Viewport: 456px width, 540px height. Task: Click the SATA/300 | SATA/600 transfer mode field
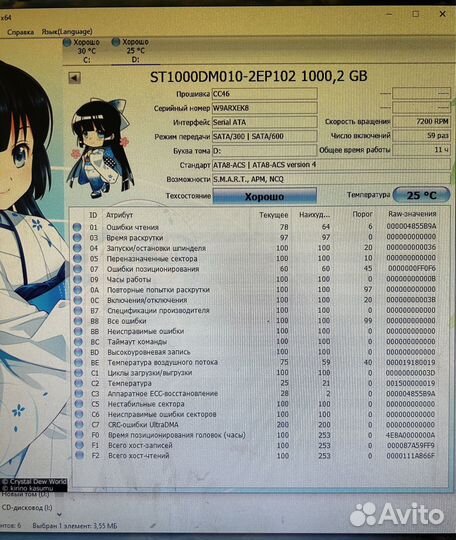[265, 136]
